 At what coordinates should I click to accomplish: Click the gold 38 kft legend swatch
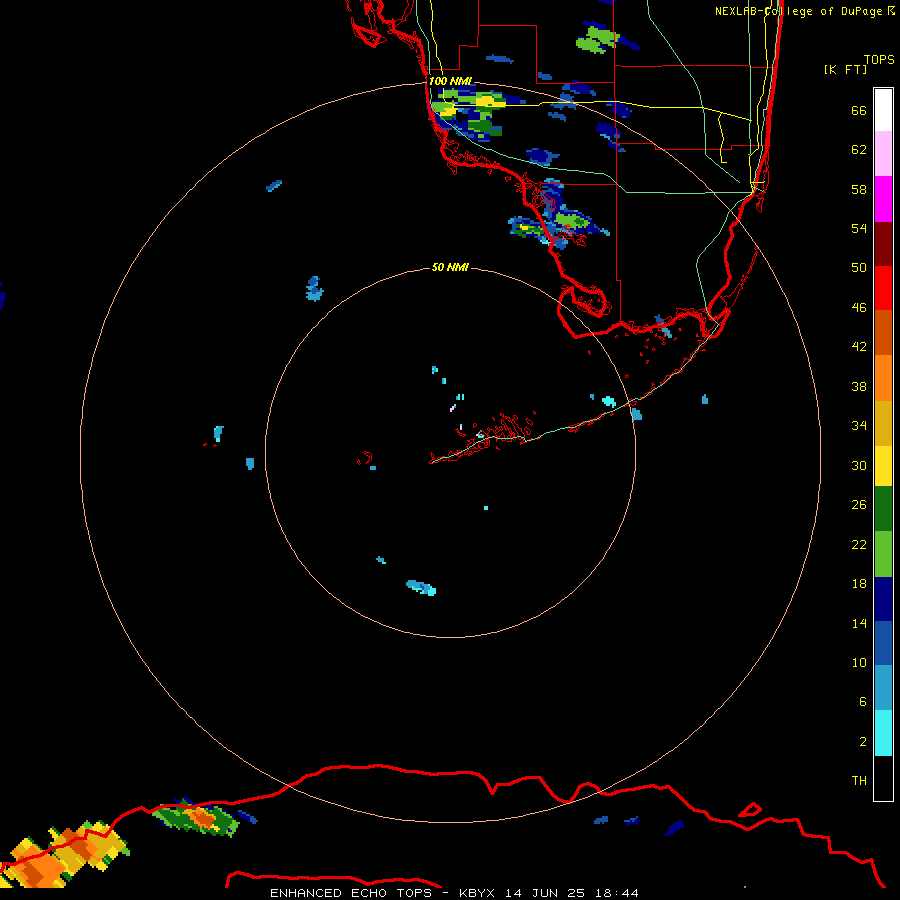click(883, 423)
